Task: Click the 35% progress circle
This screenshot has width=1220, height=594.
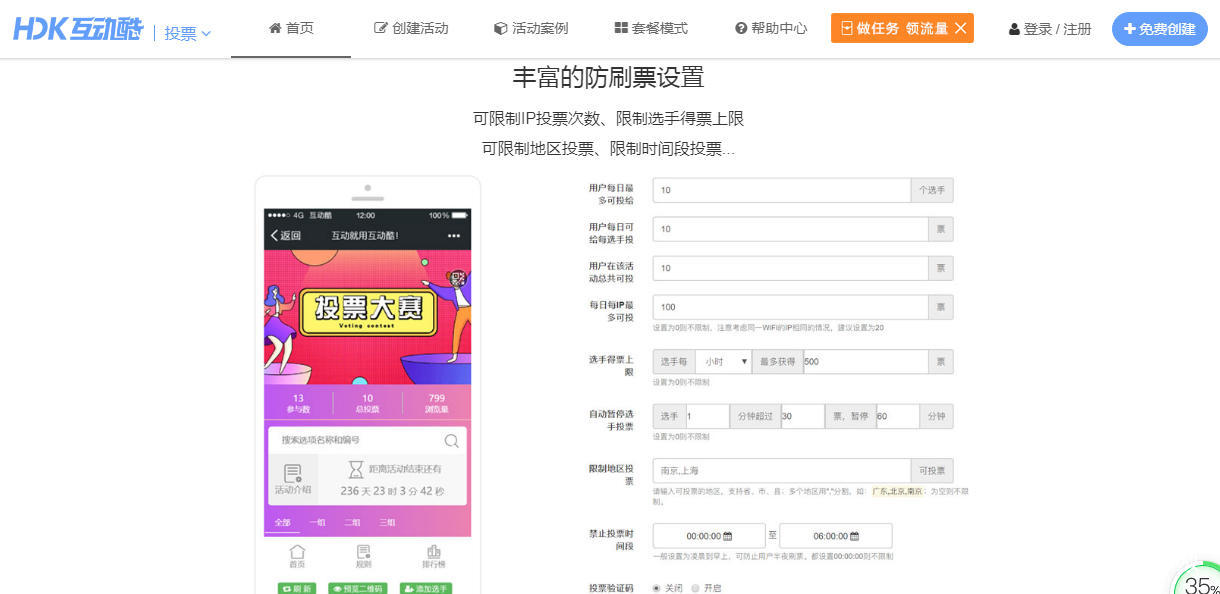Action: [1198, 582]
